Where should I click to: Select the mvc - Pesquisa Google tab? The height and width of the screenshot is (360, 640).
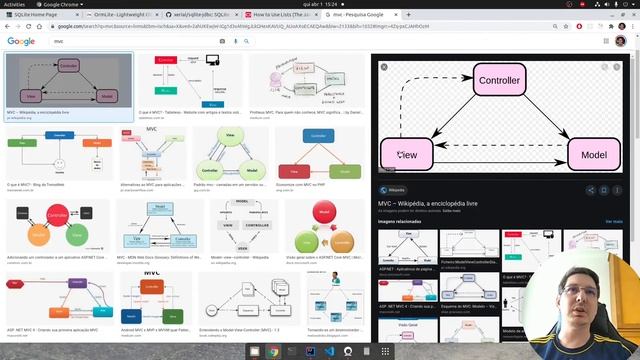coord(361,14)
